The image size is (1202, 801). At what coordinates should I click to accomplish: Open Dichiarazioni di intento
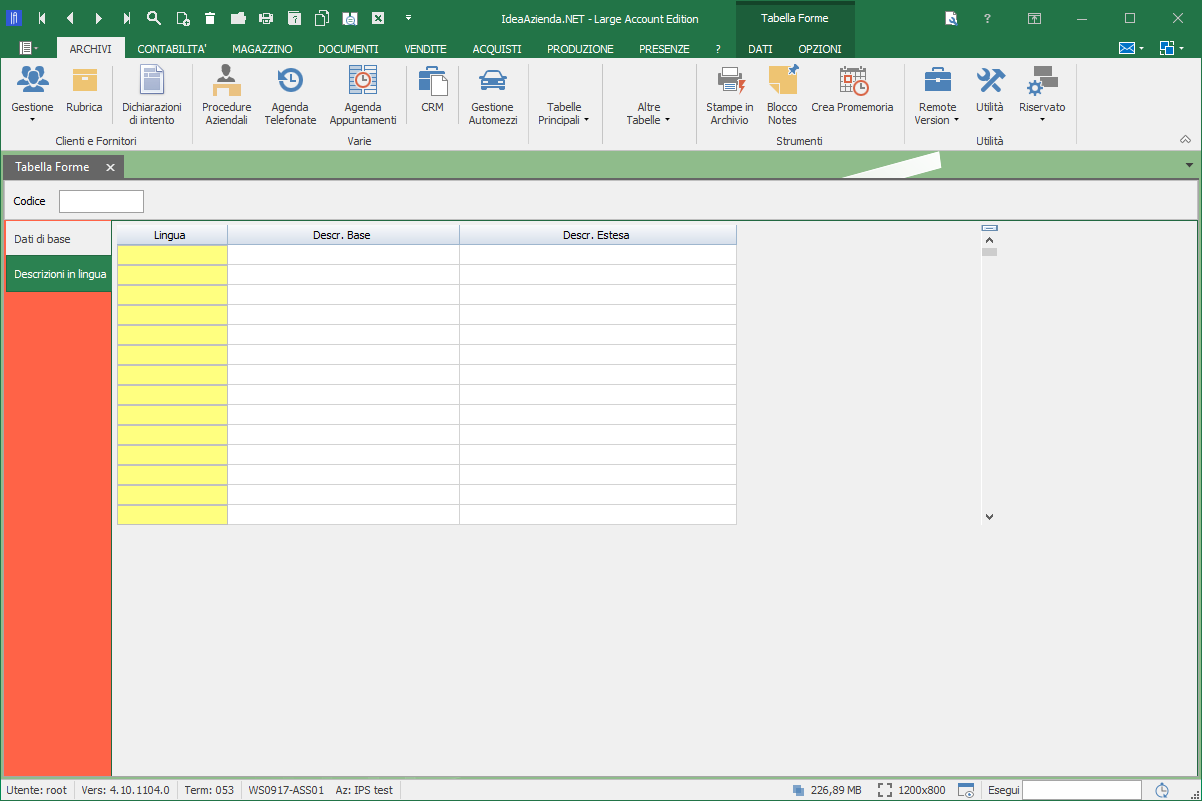tap(152, 95)
